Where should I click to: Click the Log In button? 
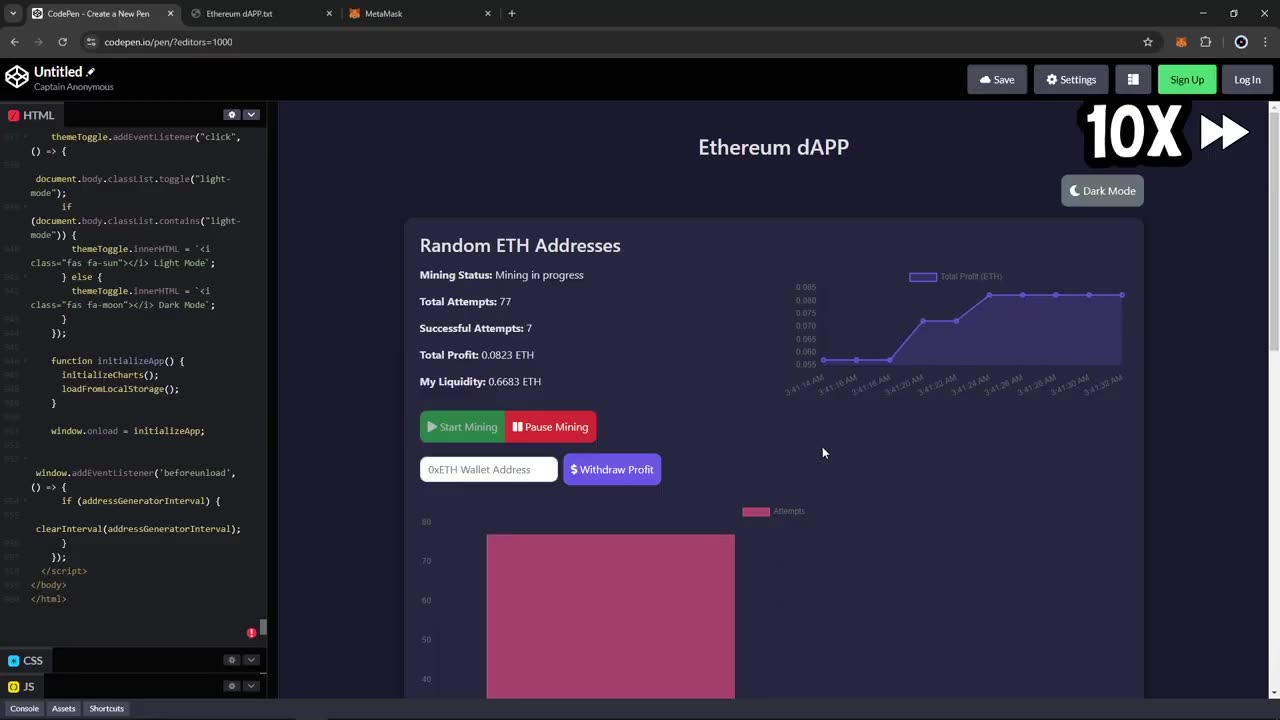pyautogui.click(x=1247, y=80)
